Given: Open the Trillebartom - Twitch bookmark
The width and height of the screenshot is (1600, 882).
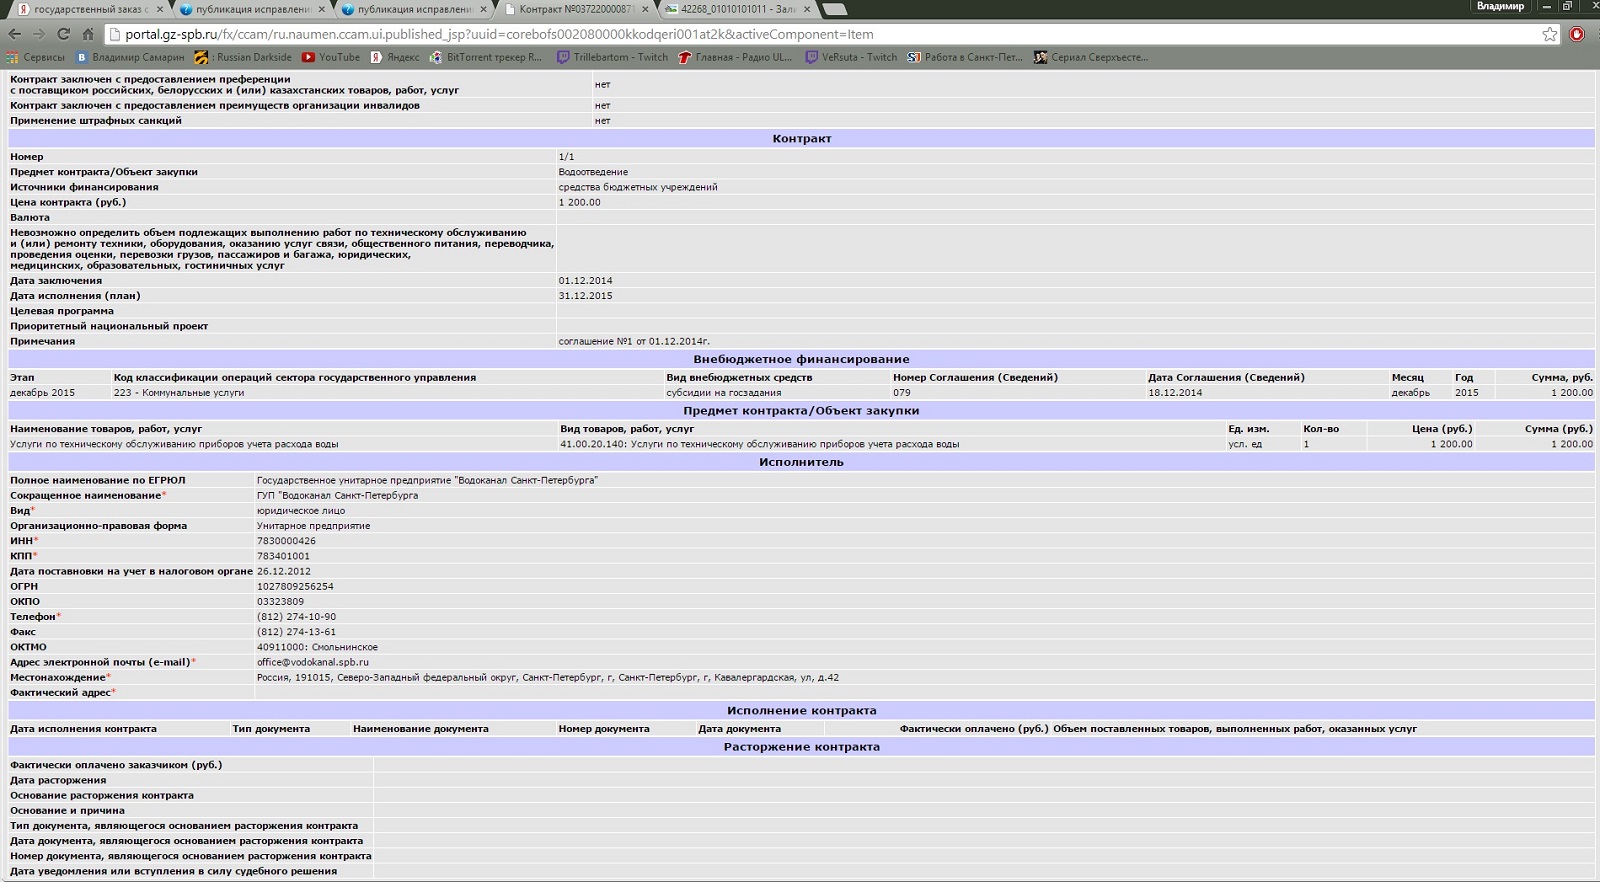Looking at the screenshot, I should 612,57.
